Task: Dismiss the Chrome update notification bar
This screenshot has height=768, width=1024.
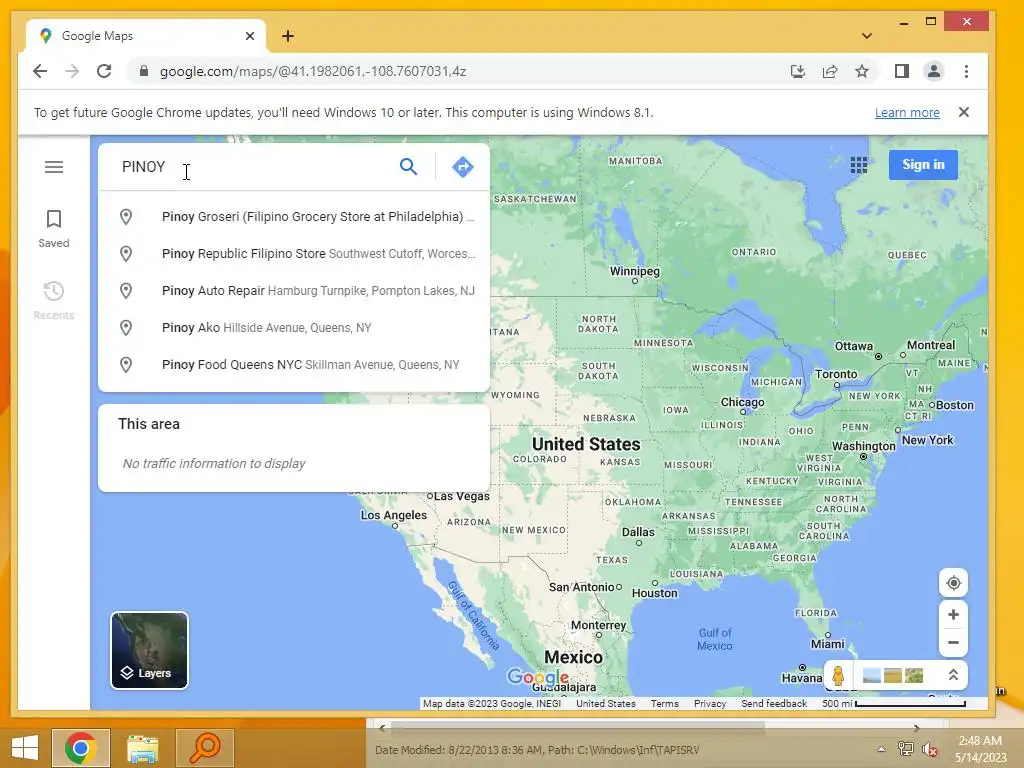Action: [x=963, y=112]
